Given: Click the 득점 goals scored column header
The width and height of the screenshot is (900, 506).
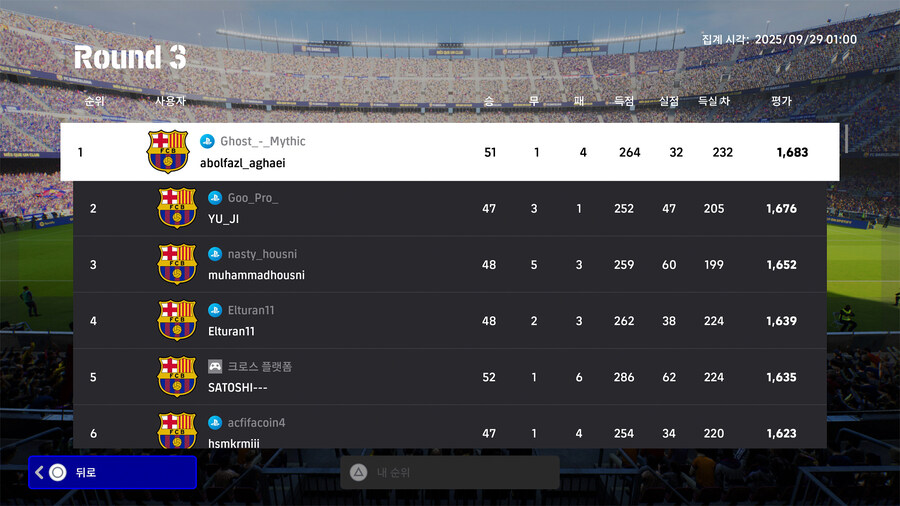Looking at the screenshot, I should pos(627,101).
